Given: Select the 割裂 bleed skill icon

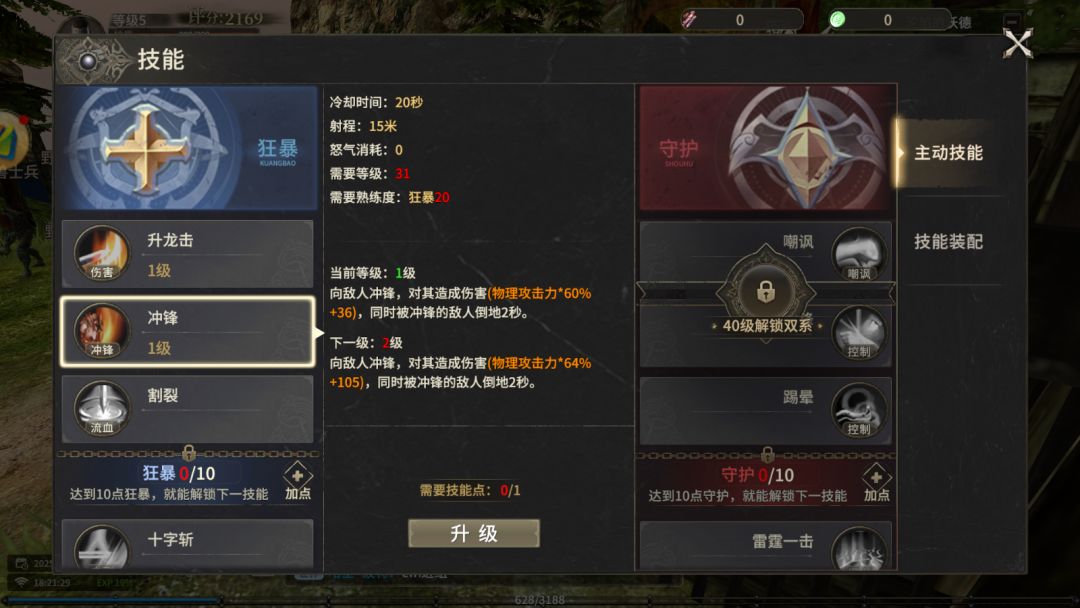Looking at the screenshot, I should (102, 409).
